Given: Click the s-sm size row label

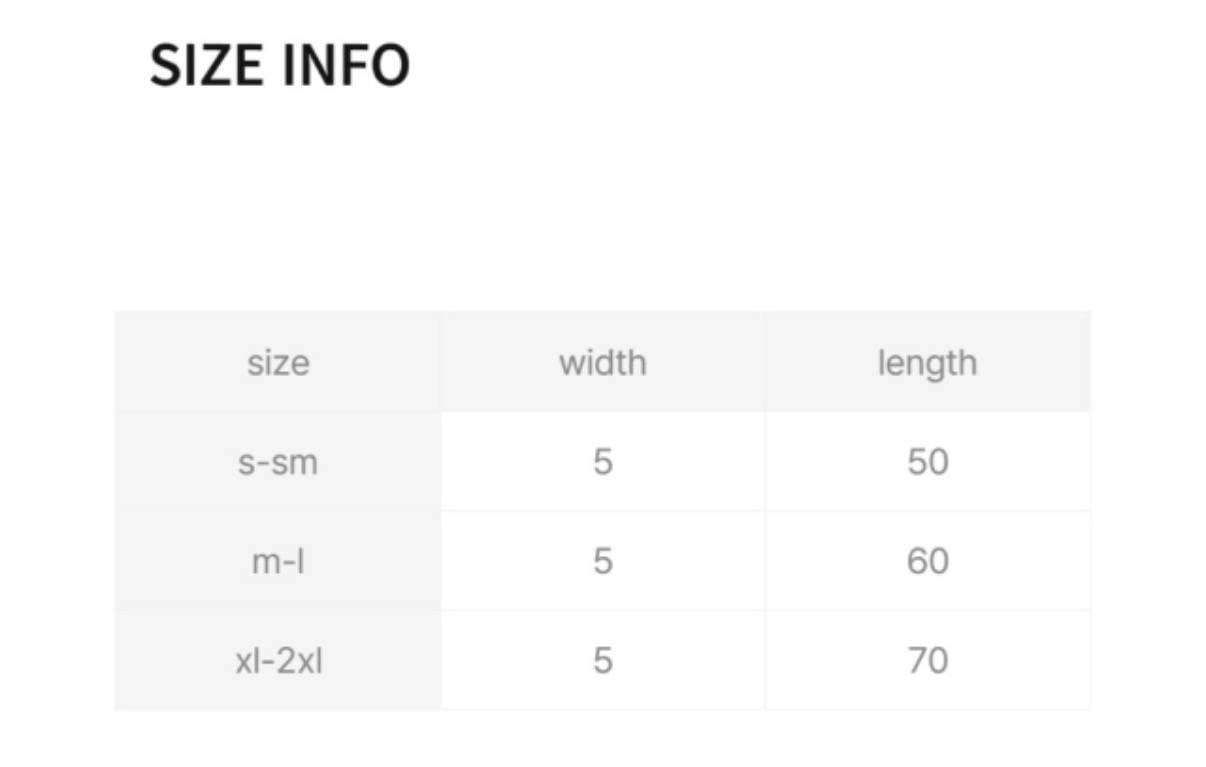Looking at the screenshot, I should coord(278,462).
